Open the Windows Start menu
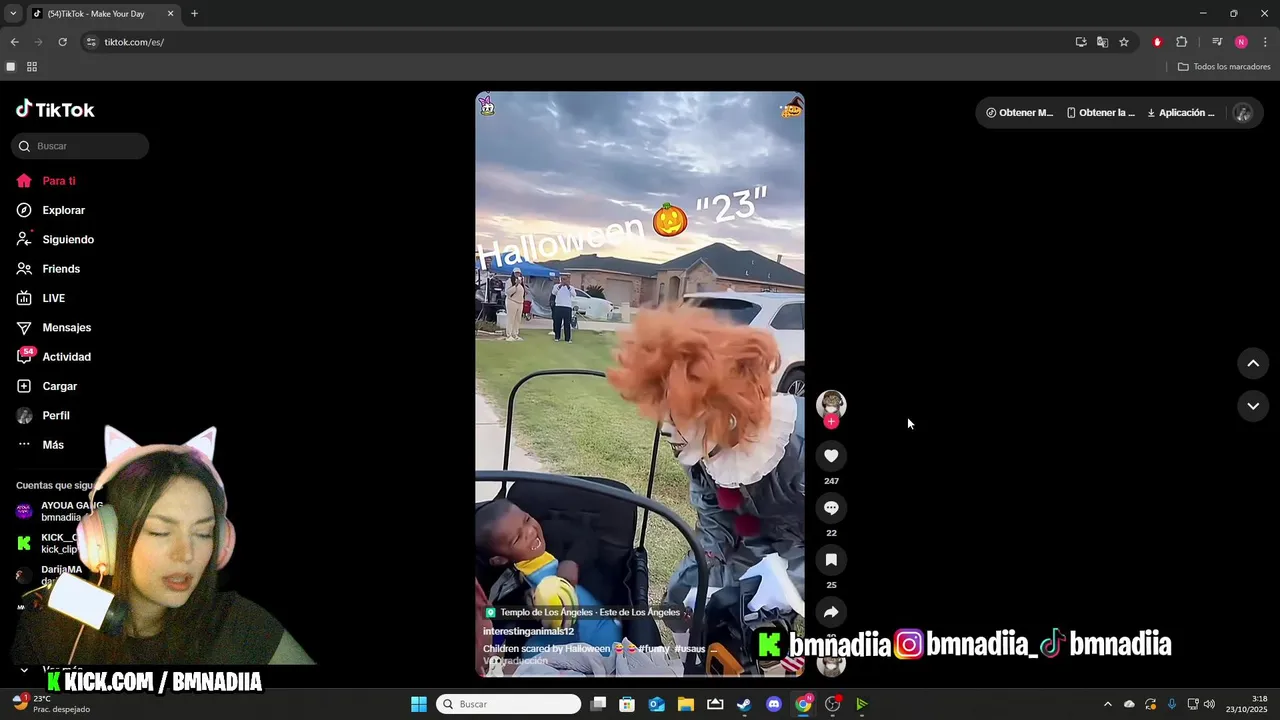This screenshot has height=720, width=1280. coord(419,704)
